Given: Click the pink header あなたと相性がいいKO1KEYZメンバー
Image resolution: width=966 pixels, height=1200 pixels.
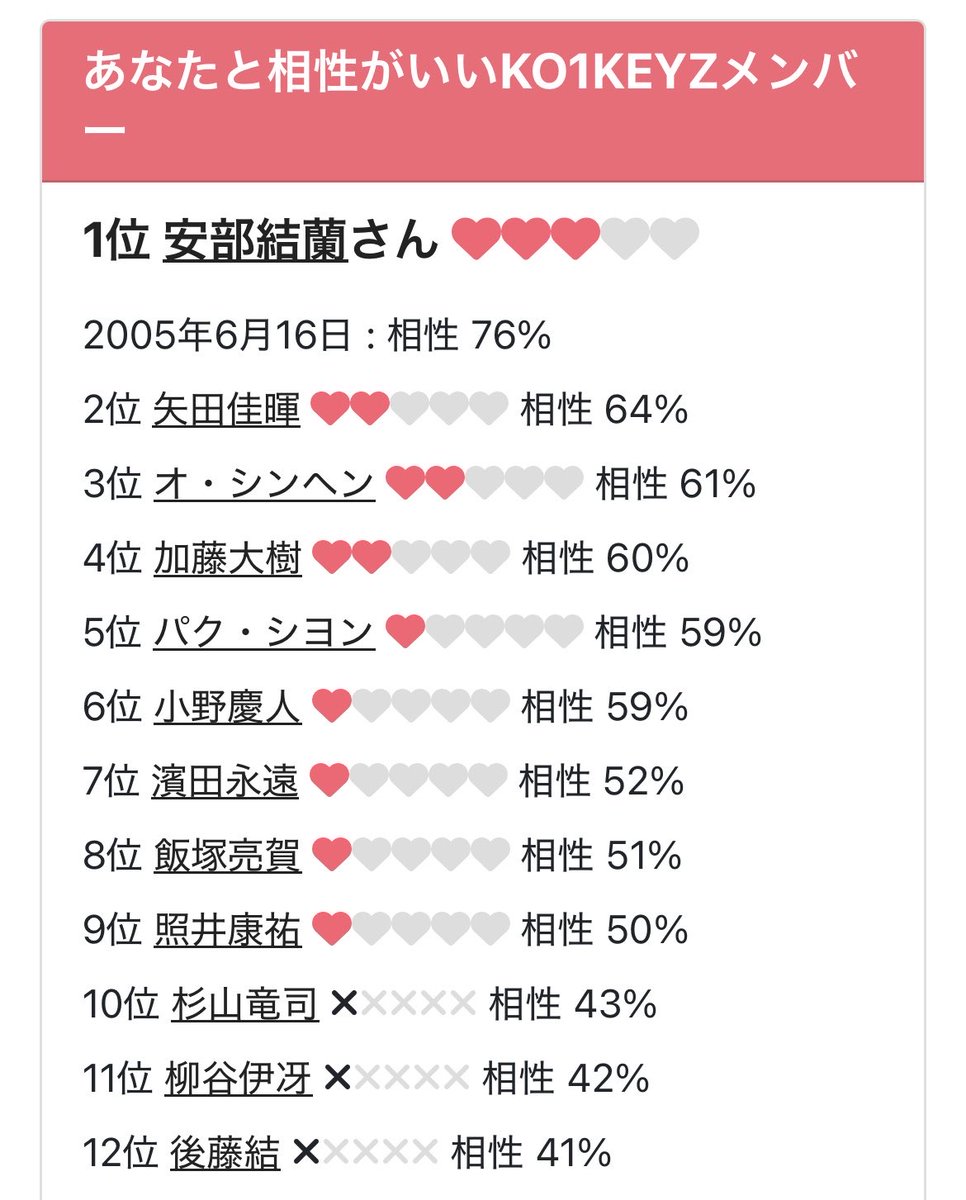Looking at the screenshot, I should coord(482,101).
